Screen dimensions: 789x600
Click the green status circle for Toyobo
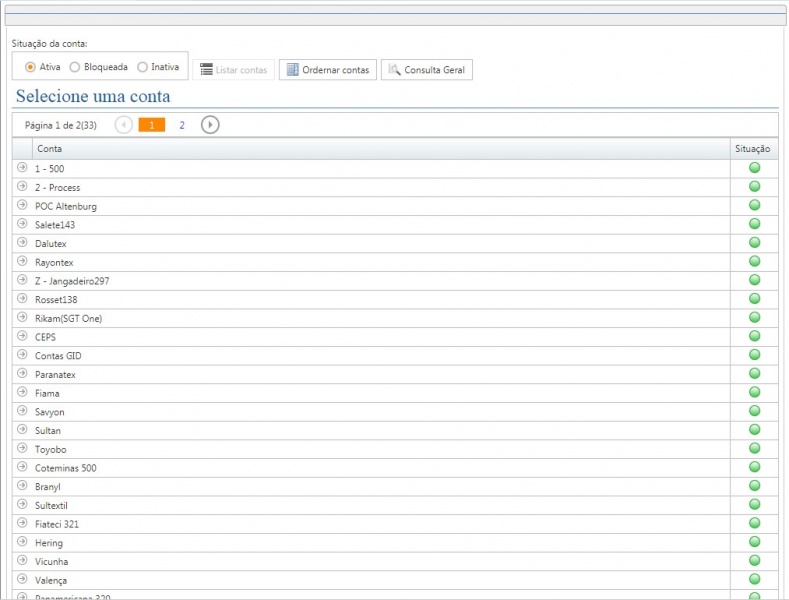[x=754, y=449]
